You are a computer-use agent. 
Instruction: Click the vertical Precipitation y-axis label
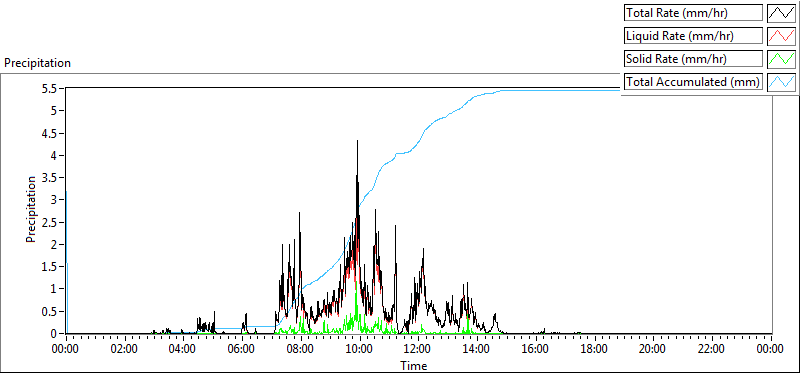[x=31, y=209]
